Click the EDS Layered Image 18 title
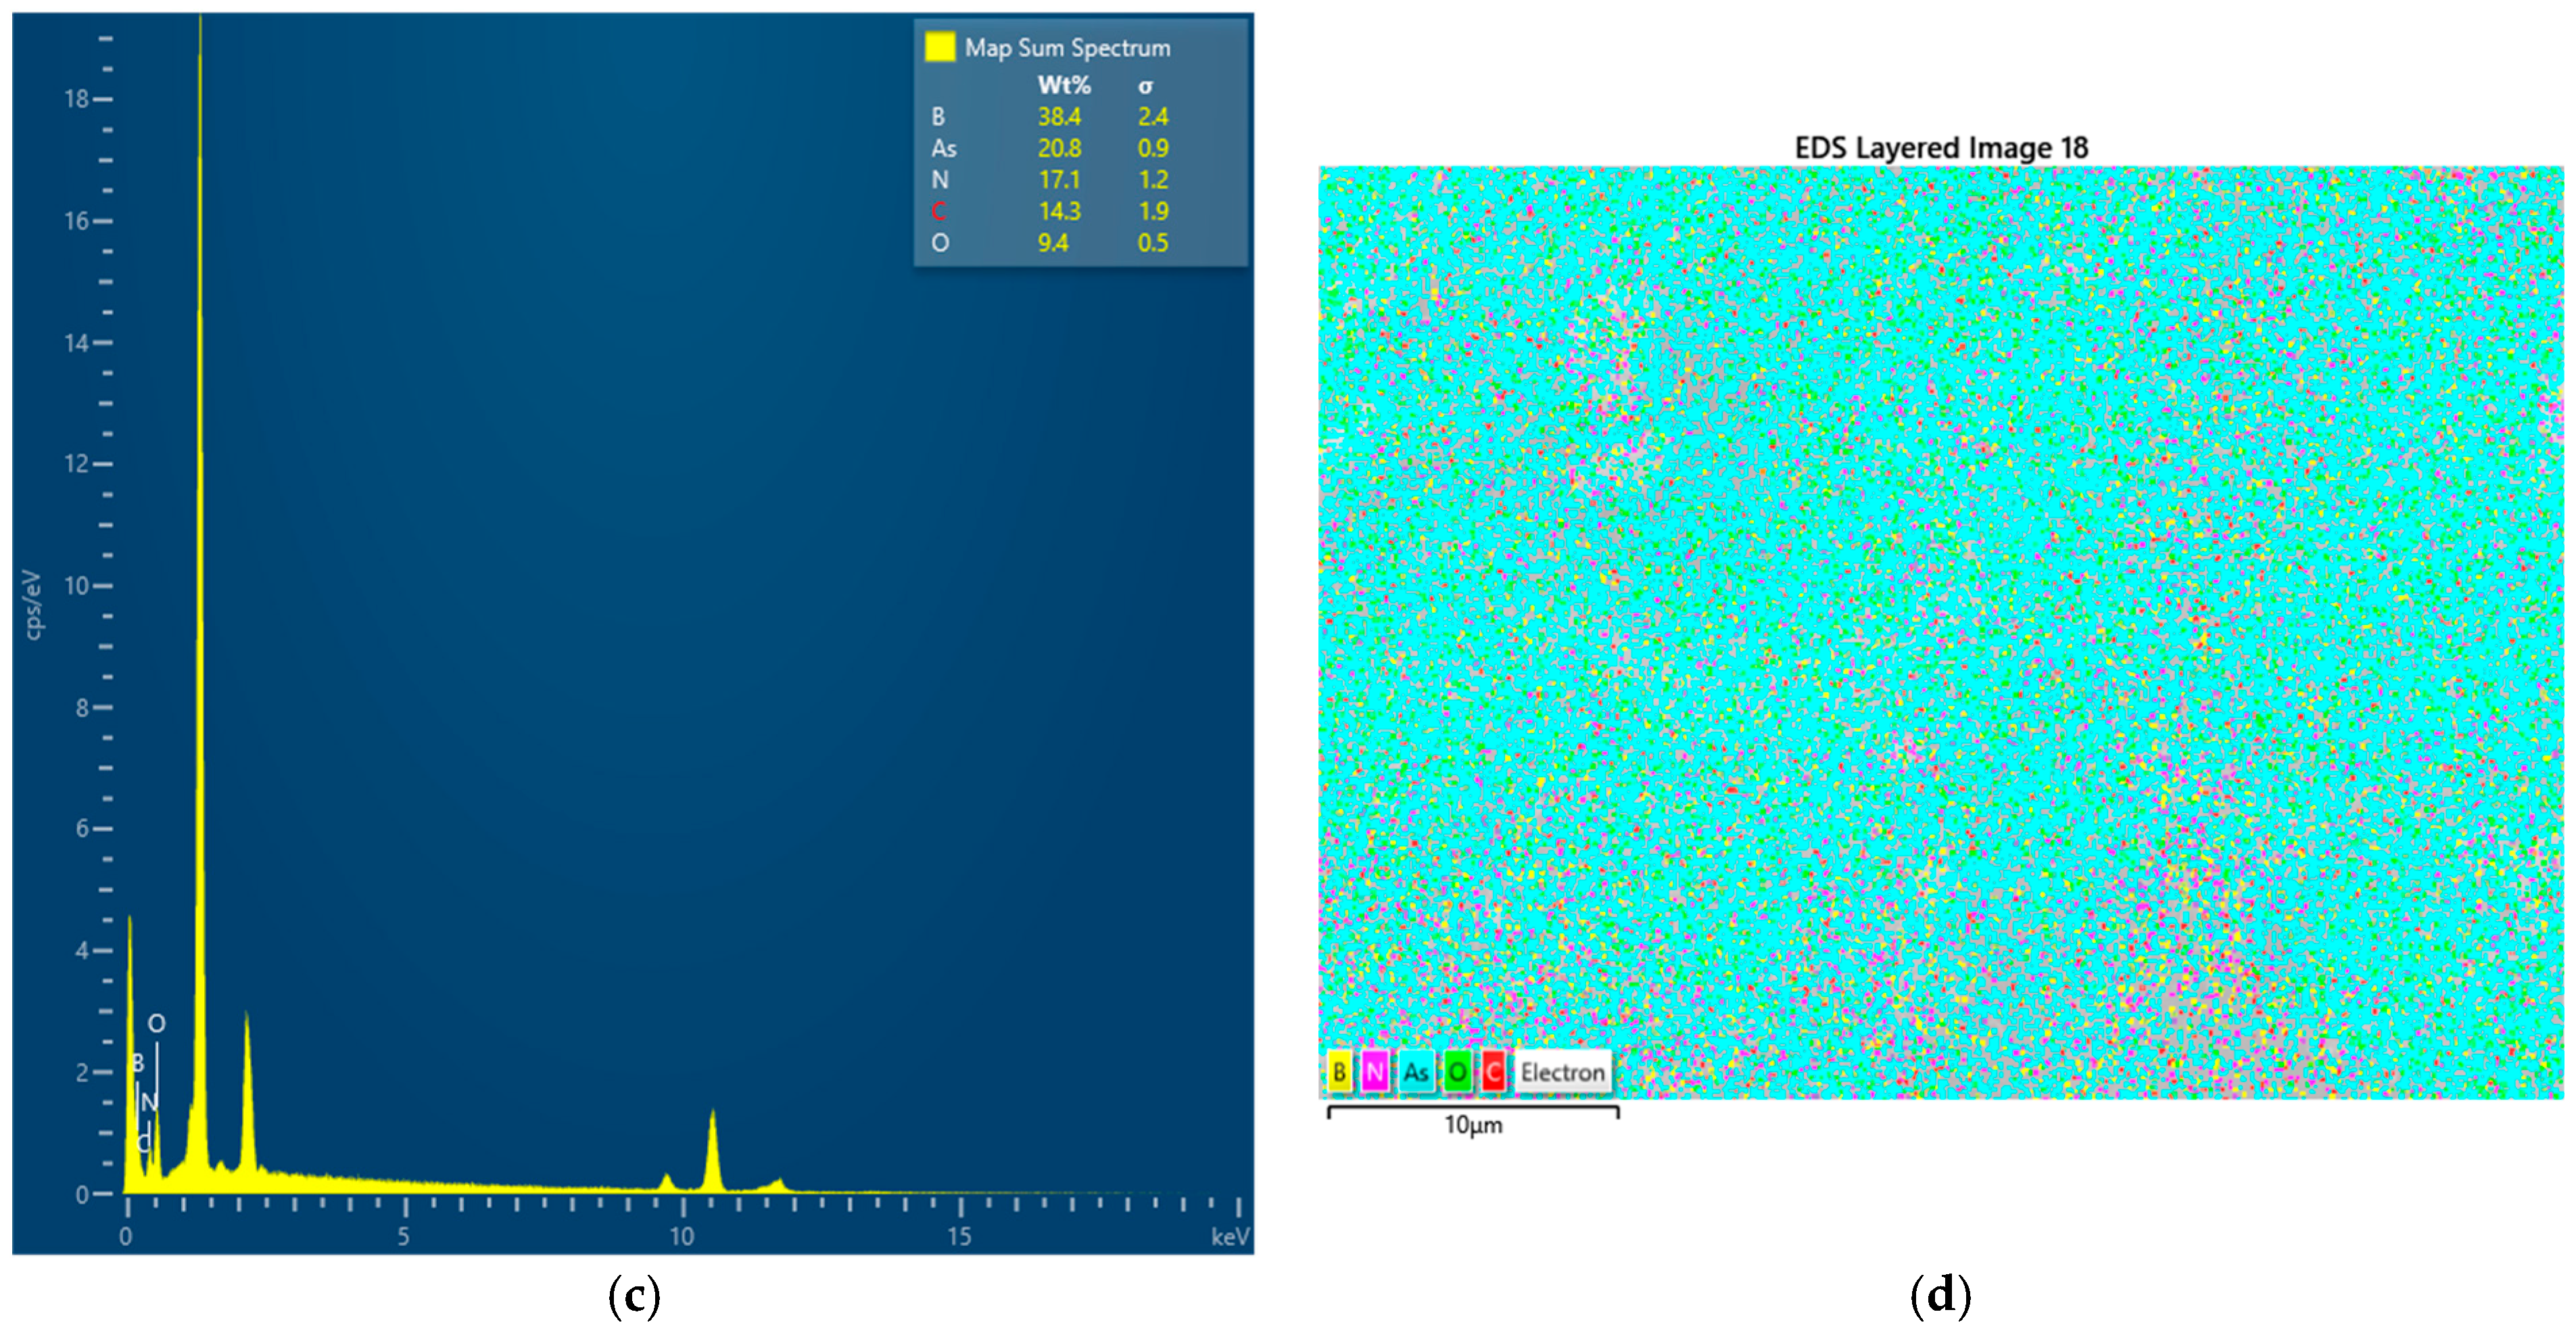The image size is (2576, 1331). 1940,148
